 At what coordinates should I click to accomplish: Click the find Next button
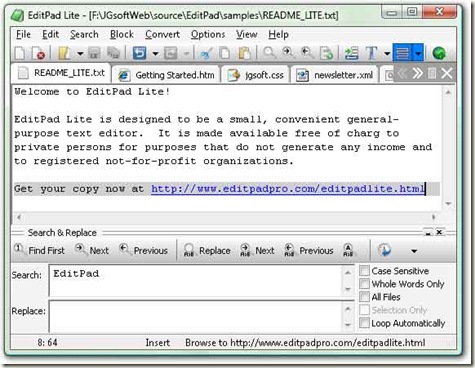tap(92, 250)
